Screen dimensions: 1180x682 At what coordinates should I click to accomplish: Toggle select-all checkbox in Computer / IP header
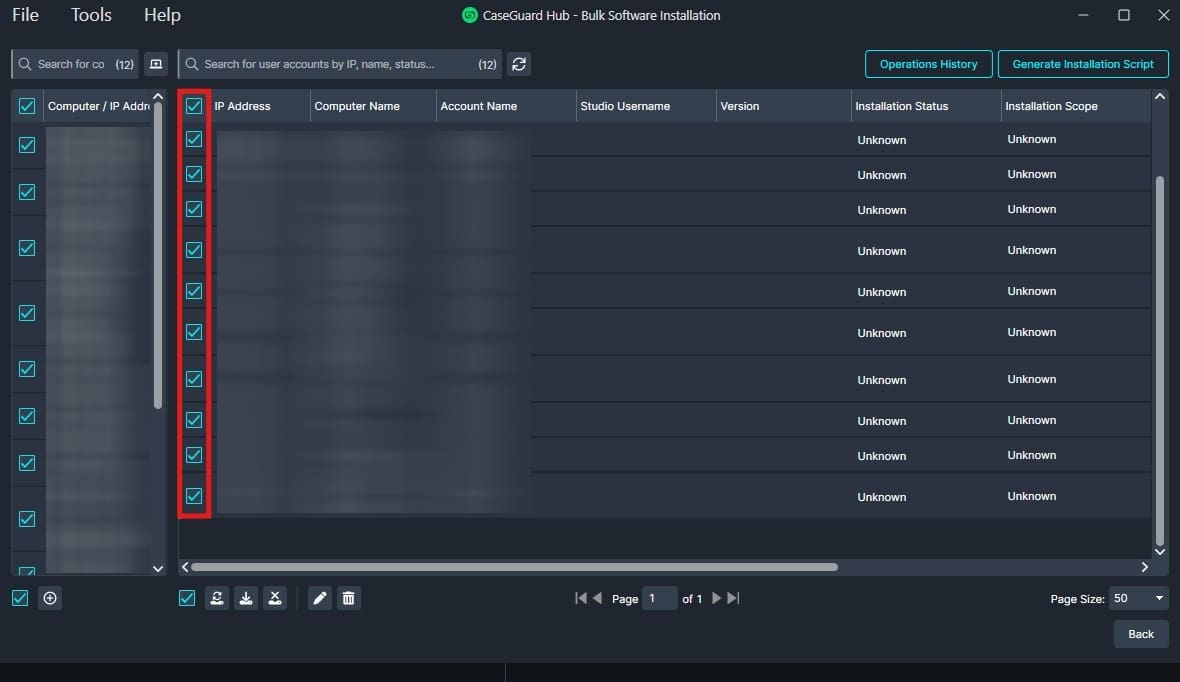(x=27, y=106)
